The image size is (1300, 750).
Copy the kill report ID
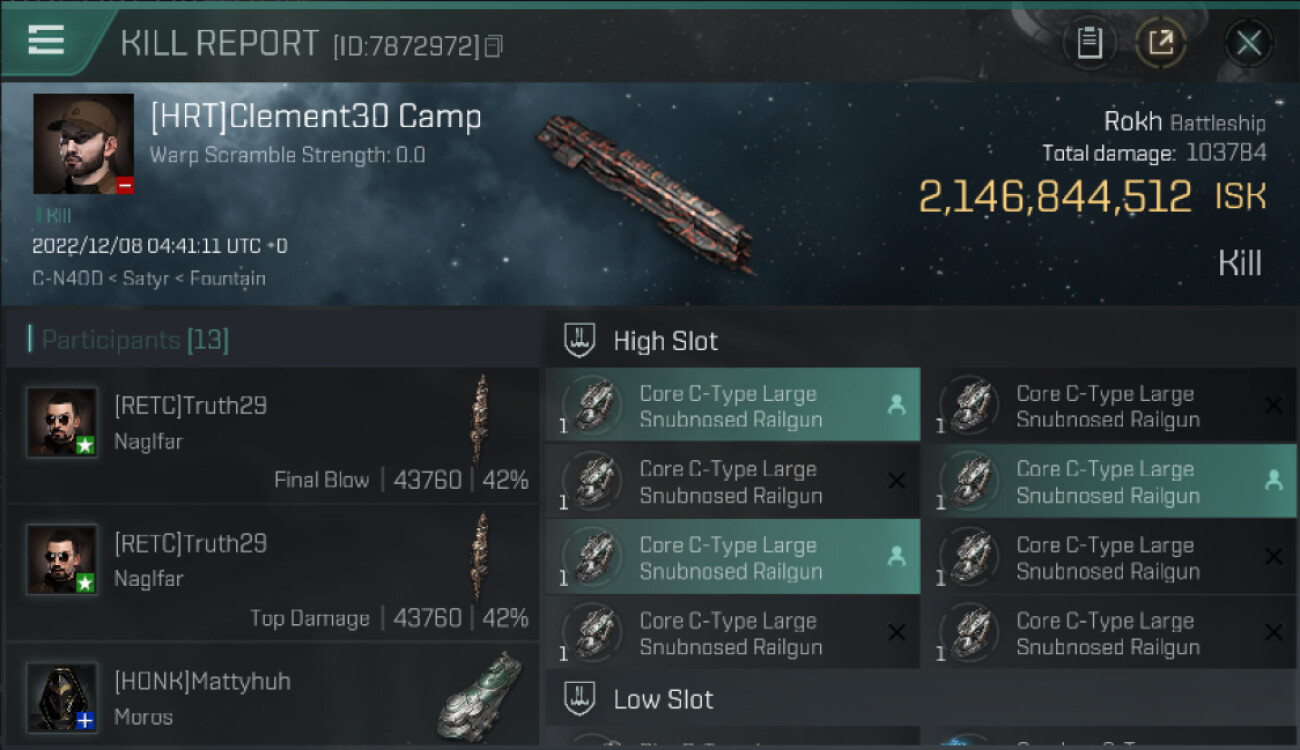pos(493,46)
